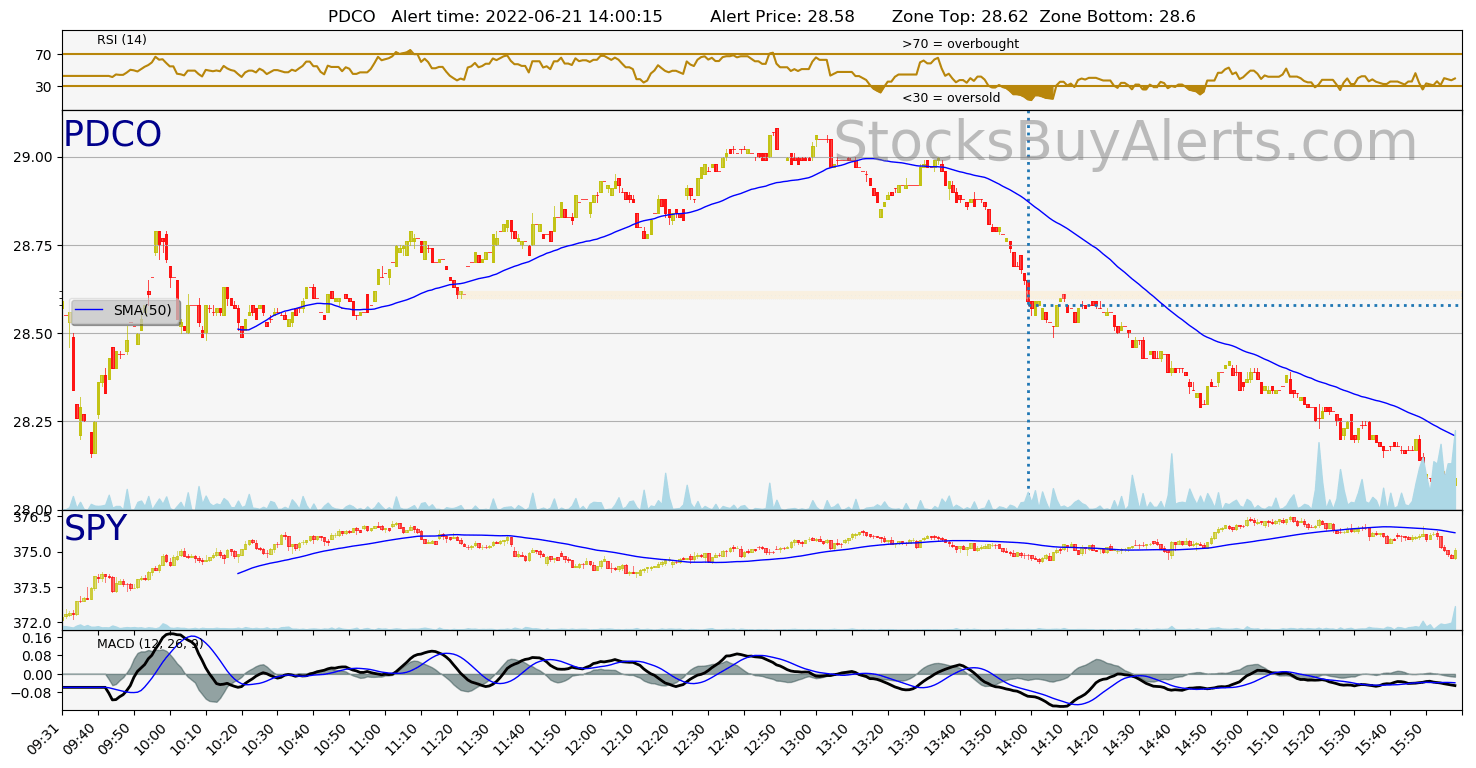Click the Alert time 2022-06-21 14:00:15 text

[x=527, y=17]
